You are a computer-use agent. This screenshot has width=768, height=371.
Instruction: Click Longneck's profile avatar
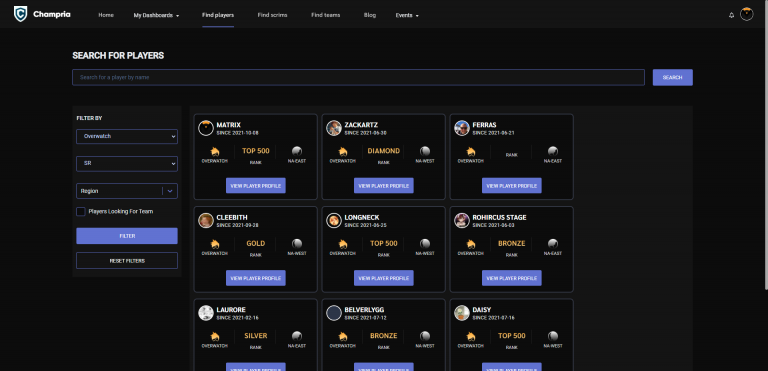click(334, 220)
